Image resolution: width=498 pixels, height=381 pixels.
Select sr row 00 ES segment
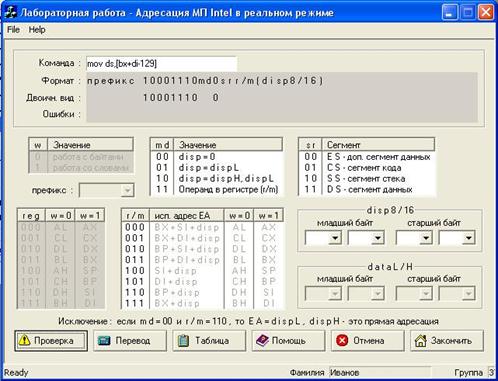[367, 157]
